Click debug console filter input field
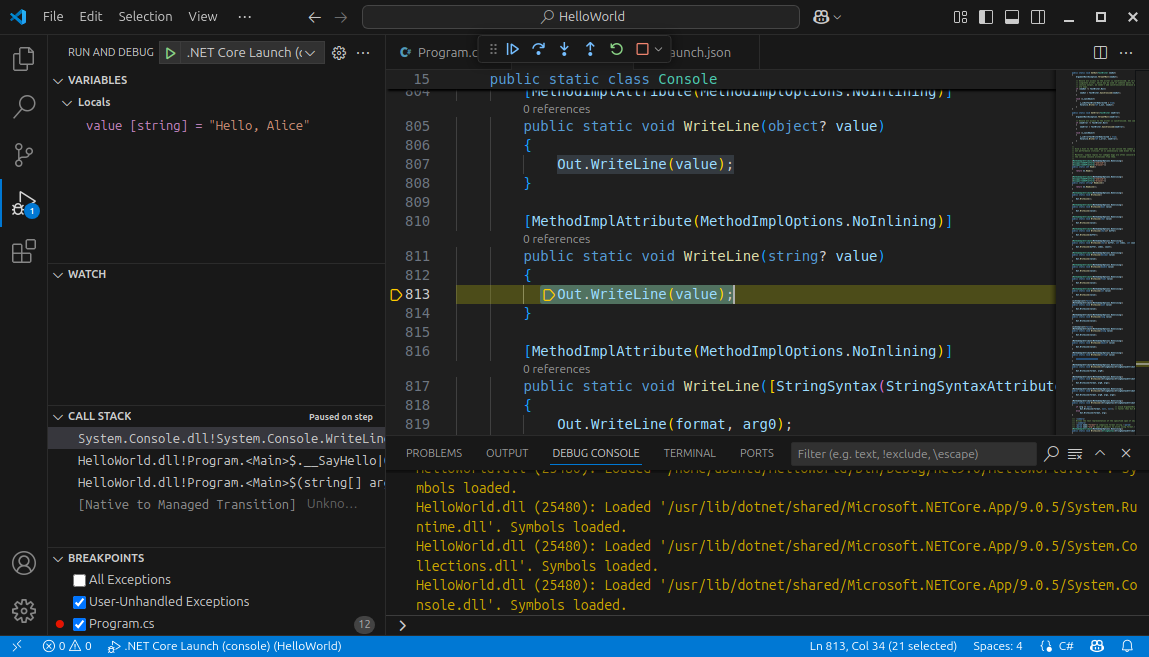 tap(913, 453)
